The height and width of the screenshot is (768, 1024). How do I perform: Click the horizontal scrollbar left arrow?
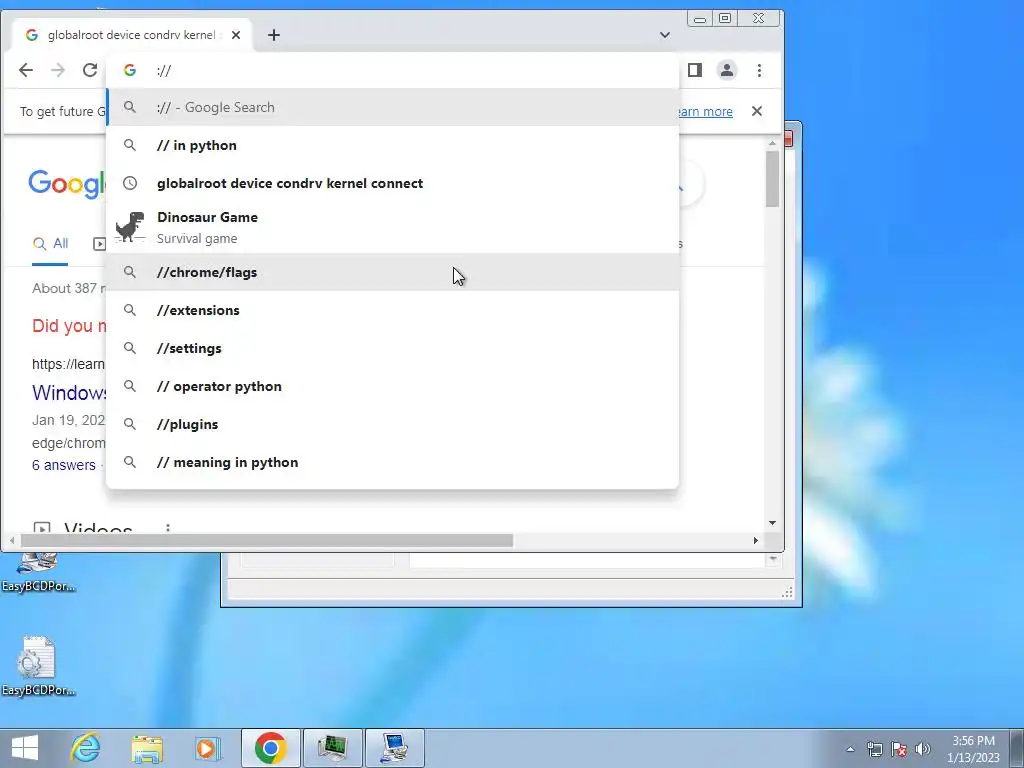(x=12, y=541)
